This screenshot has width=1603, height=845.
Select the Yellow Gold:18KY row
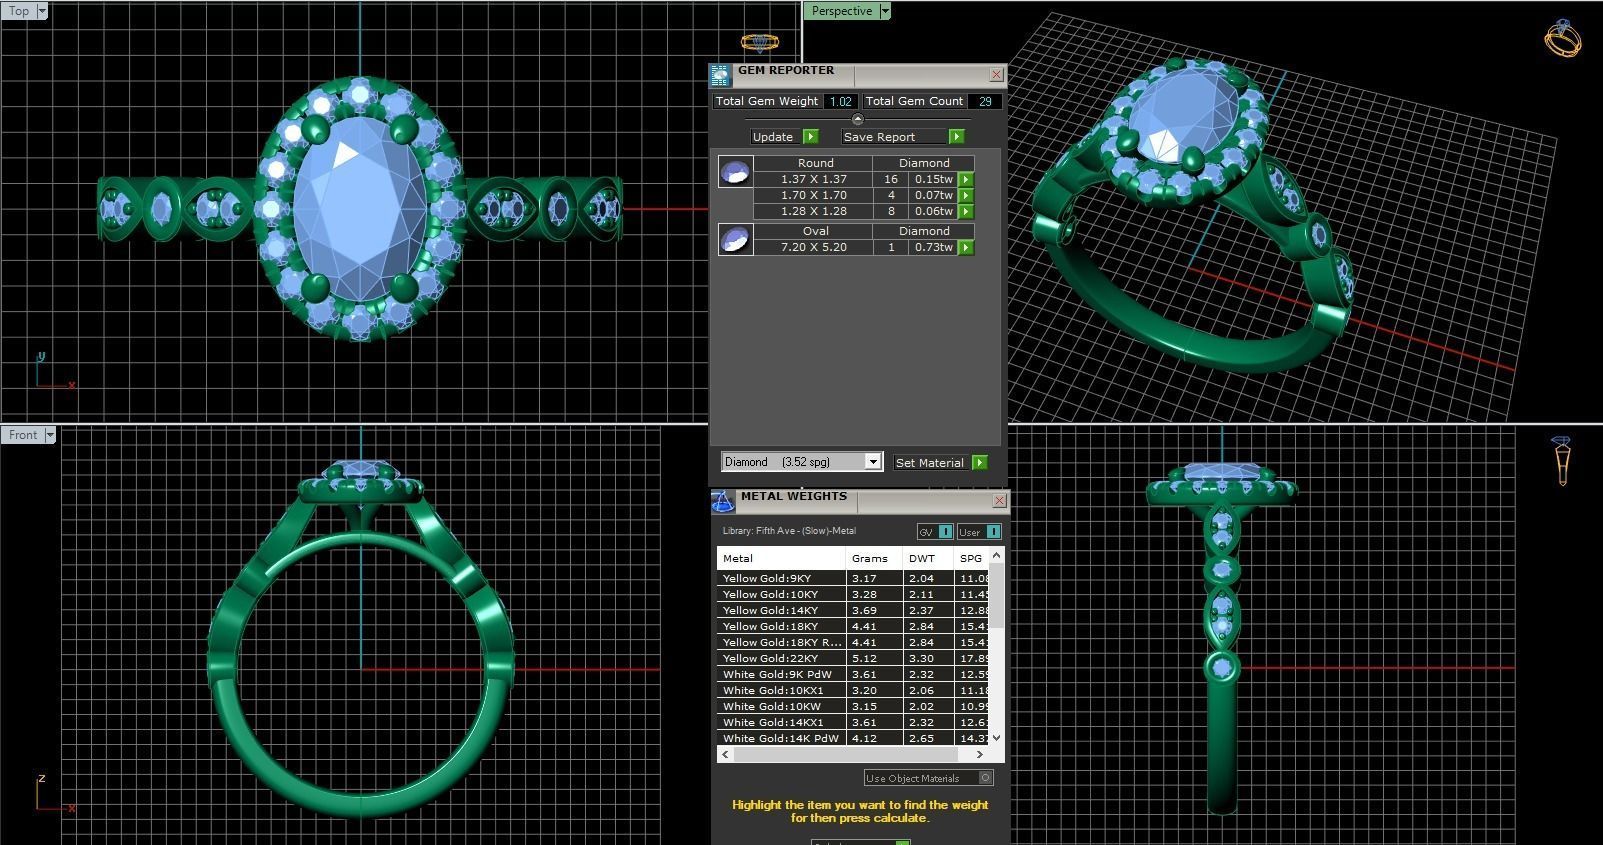click(853, 626)
